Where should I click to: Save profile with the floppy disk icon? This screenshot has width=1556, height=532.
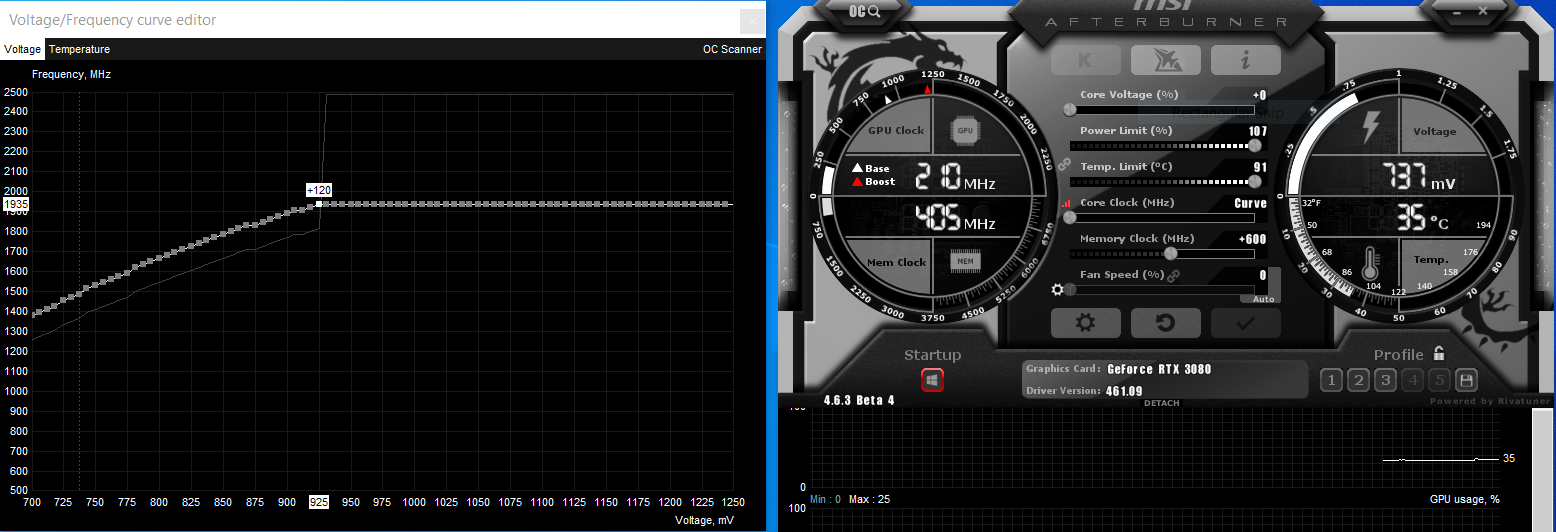[1467, 380]
